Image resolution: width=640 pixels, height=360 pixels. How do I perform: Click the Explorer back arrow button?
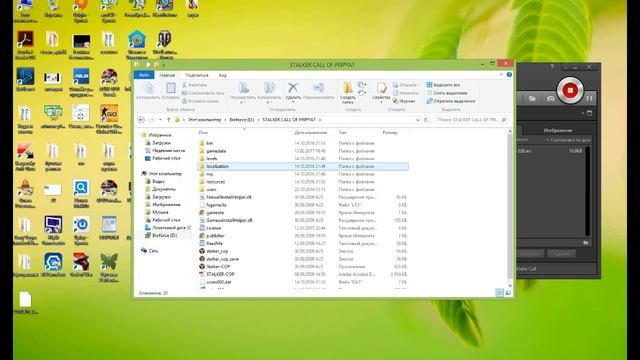point(141,120)
